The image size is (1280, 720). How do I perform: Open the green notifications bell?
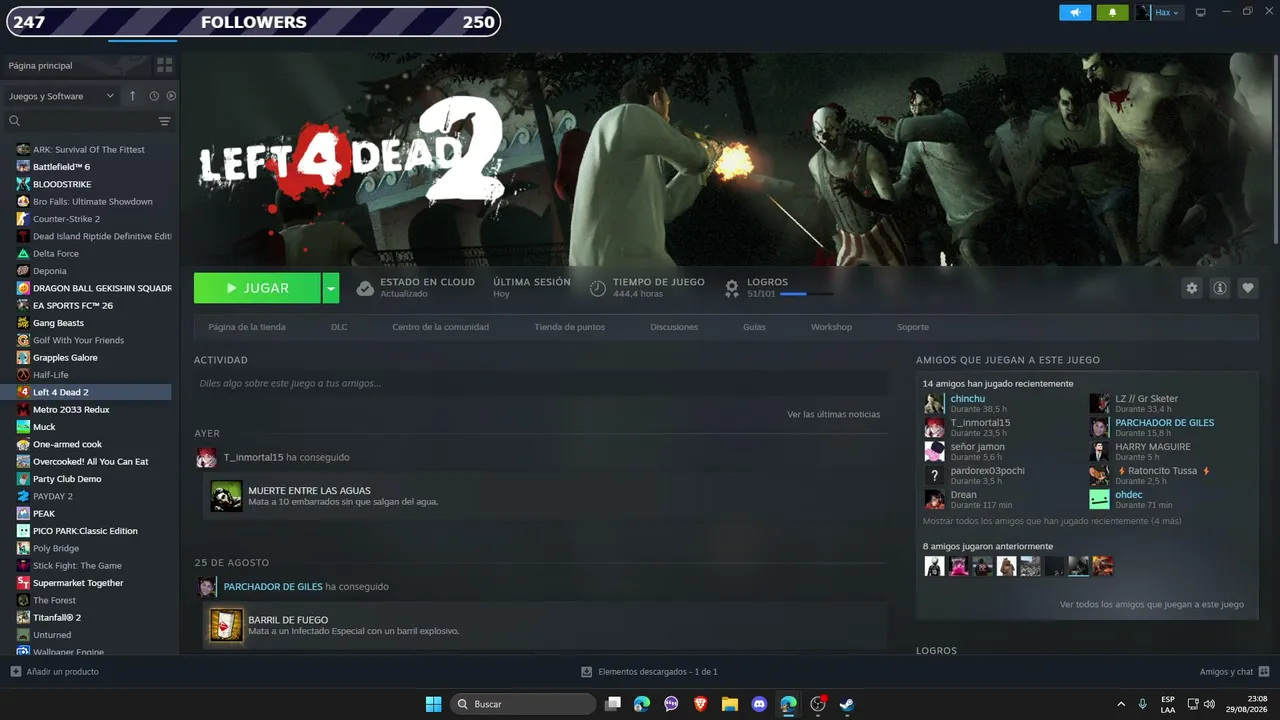point(1112,12)
